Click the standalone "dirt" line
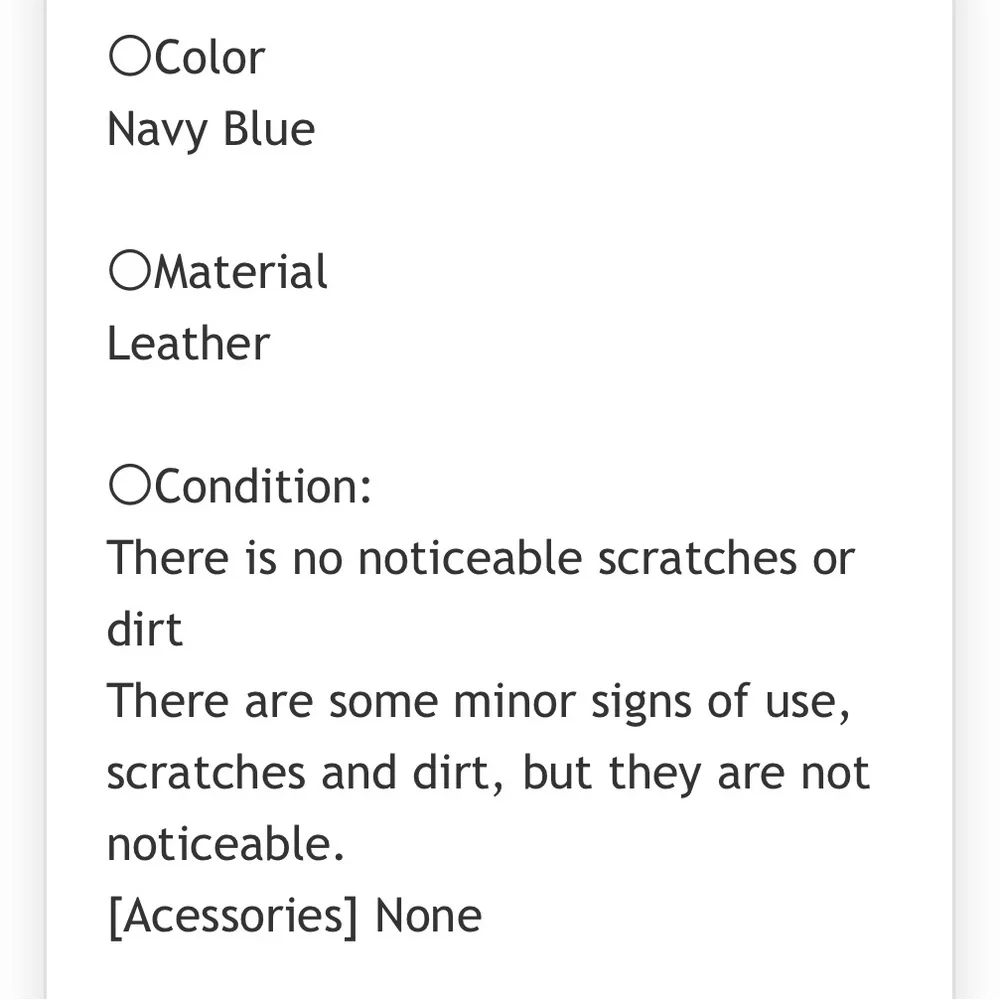 [x=145, y=630]
